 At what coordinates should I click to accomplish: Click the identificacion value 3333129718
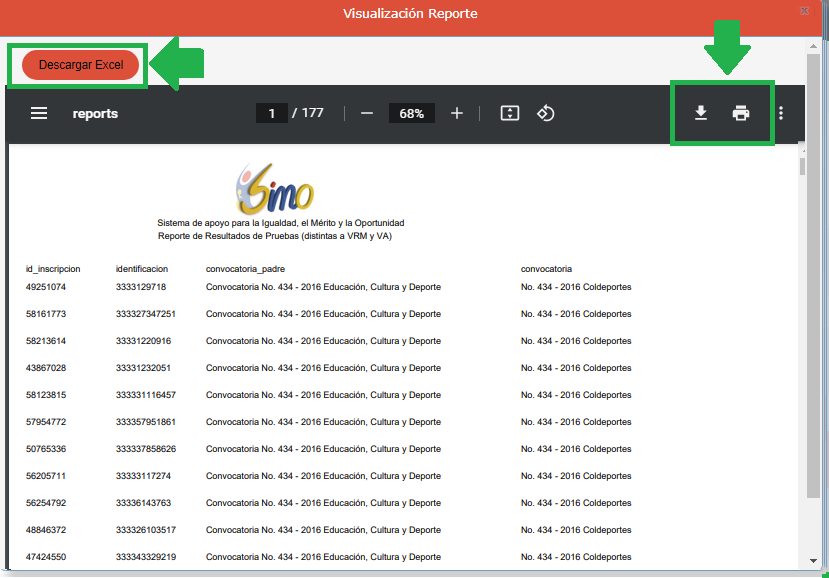(142, 288)
